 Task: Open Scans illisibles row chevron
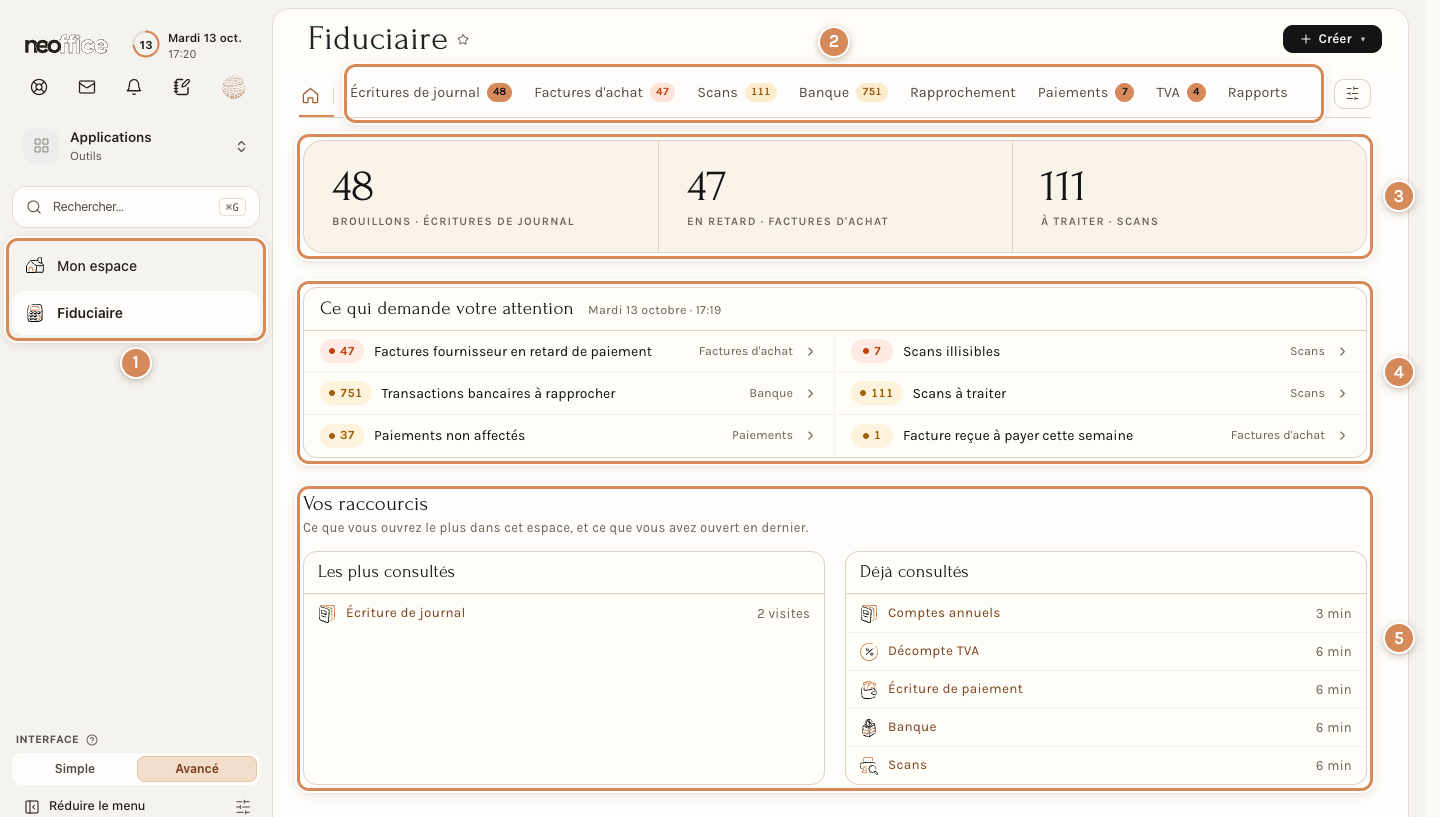tap(1342, 352)
